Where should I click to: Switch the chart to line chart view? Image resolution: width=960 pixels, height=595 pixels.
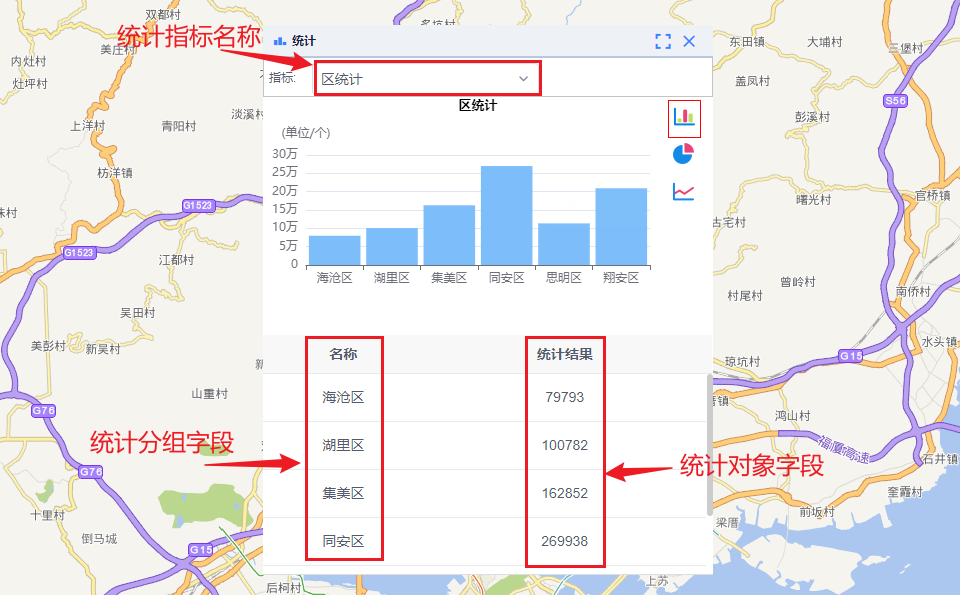point(683,192)
